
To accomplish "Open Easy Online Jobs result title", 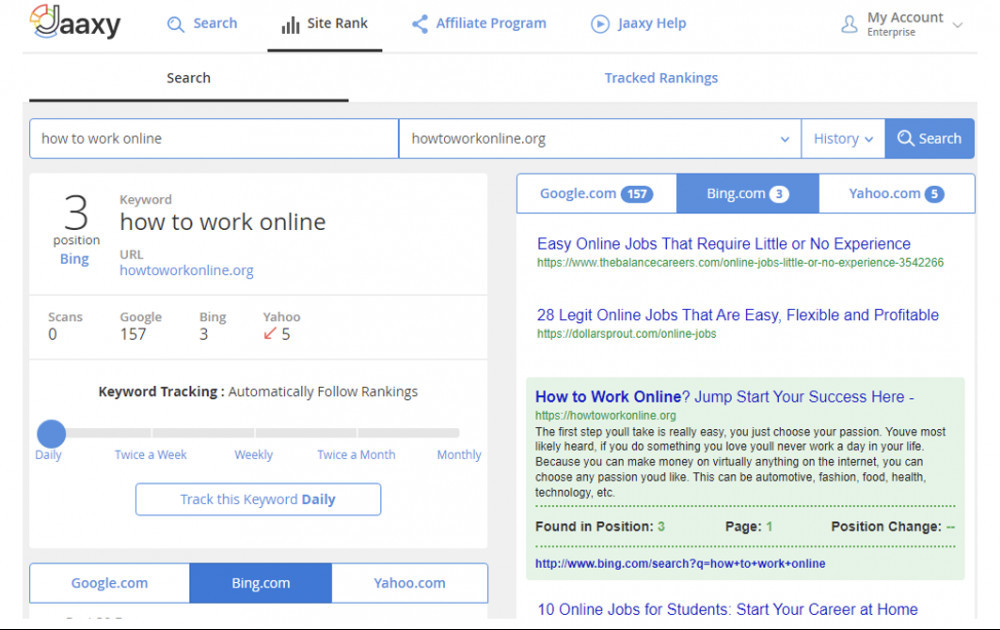I will click(x=724, y=244).
